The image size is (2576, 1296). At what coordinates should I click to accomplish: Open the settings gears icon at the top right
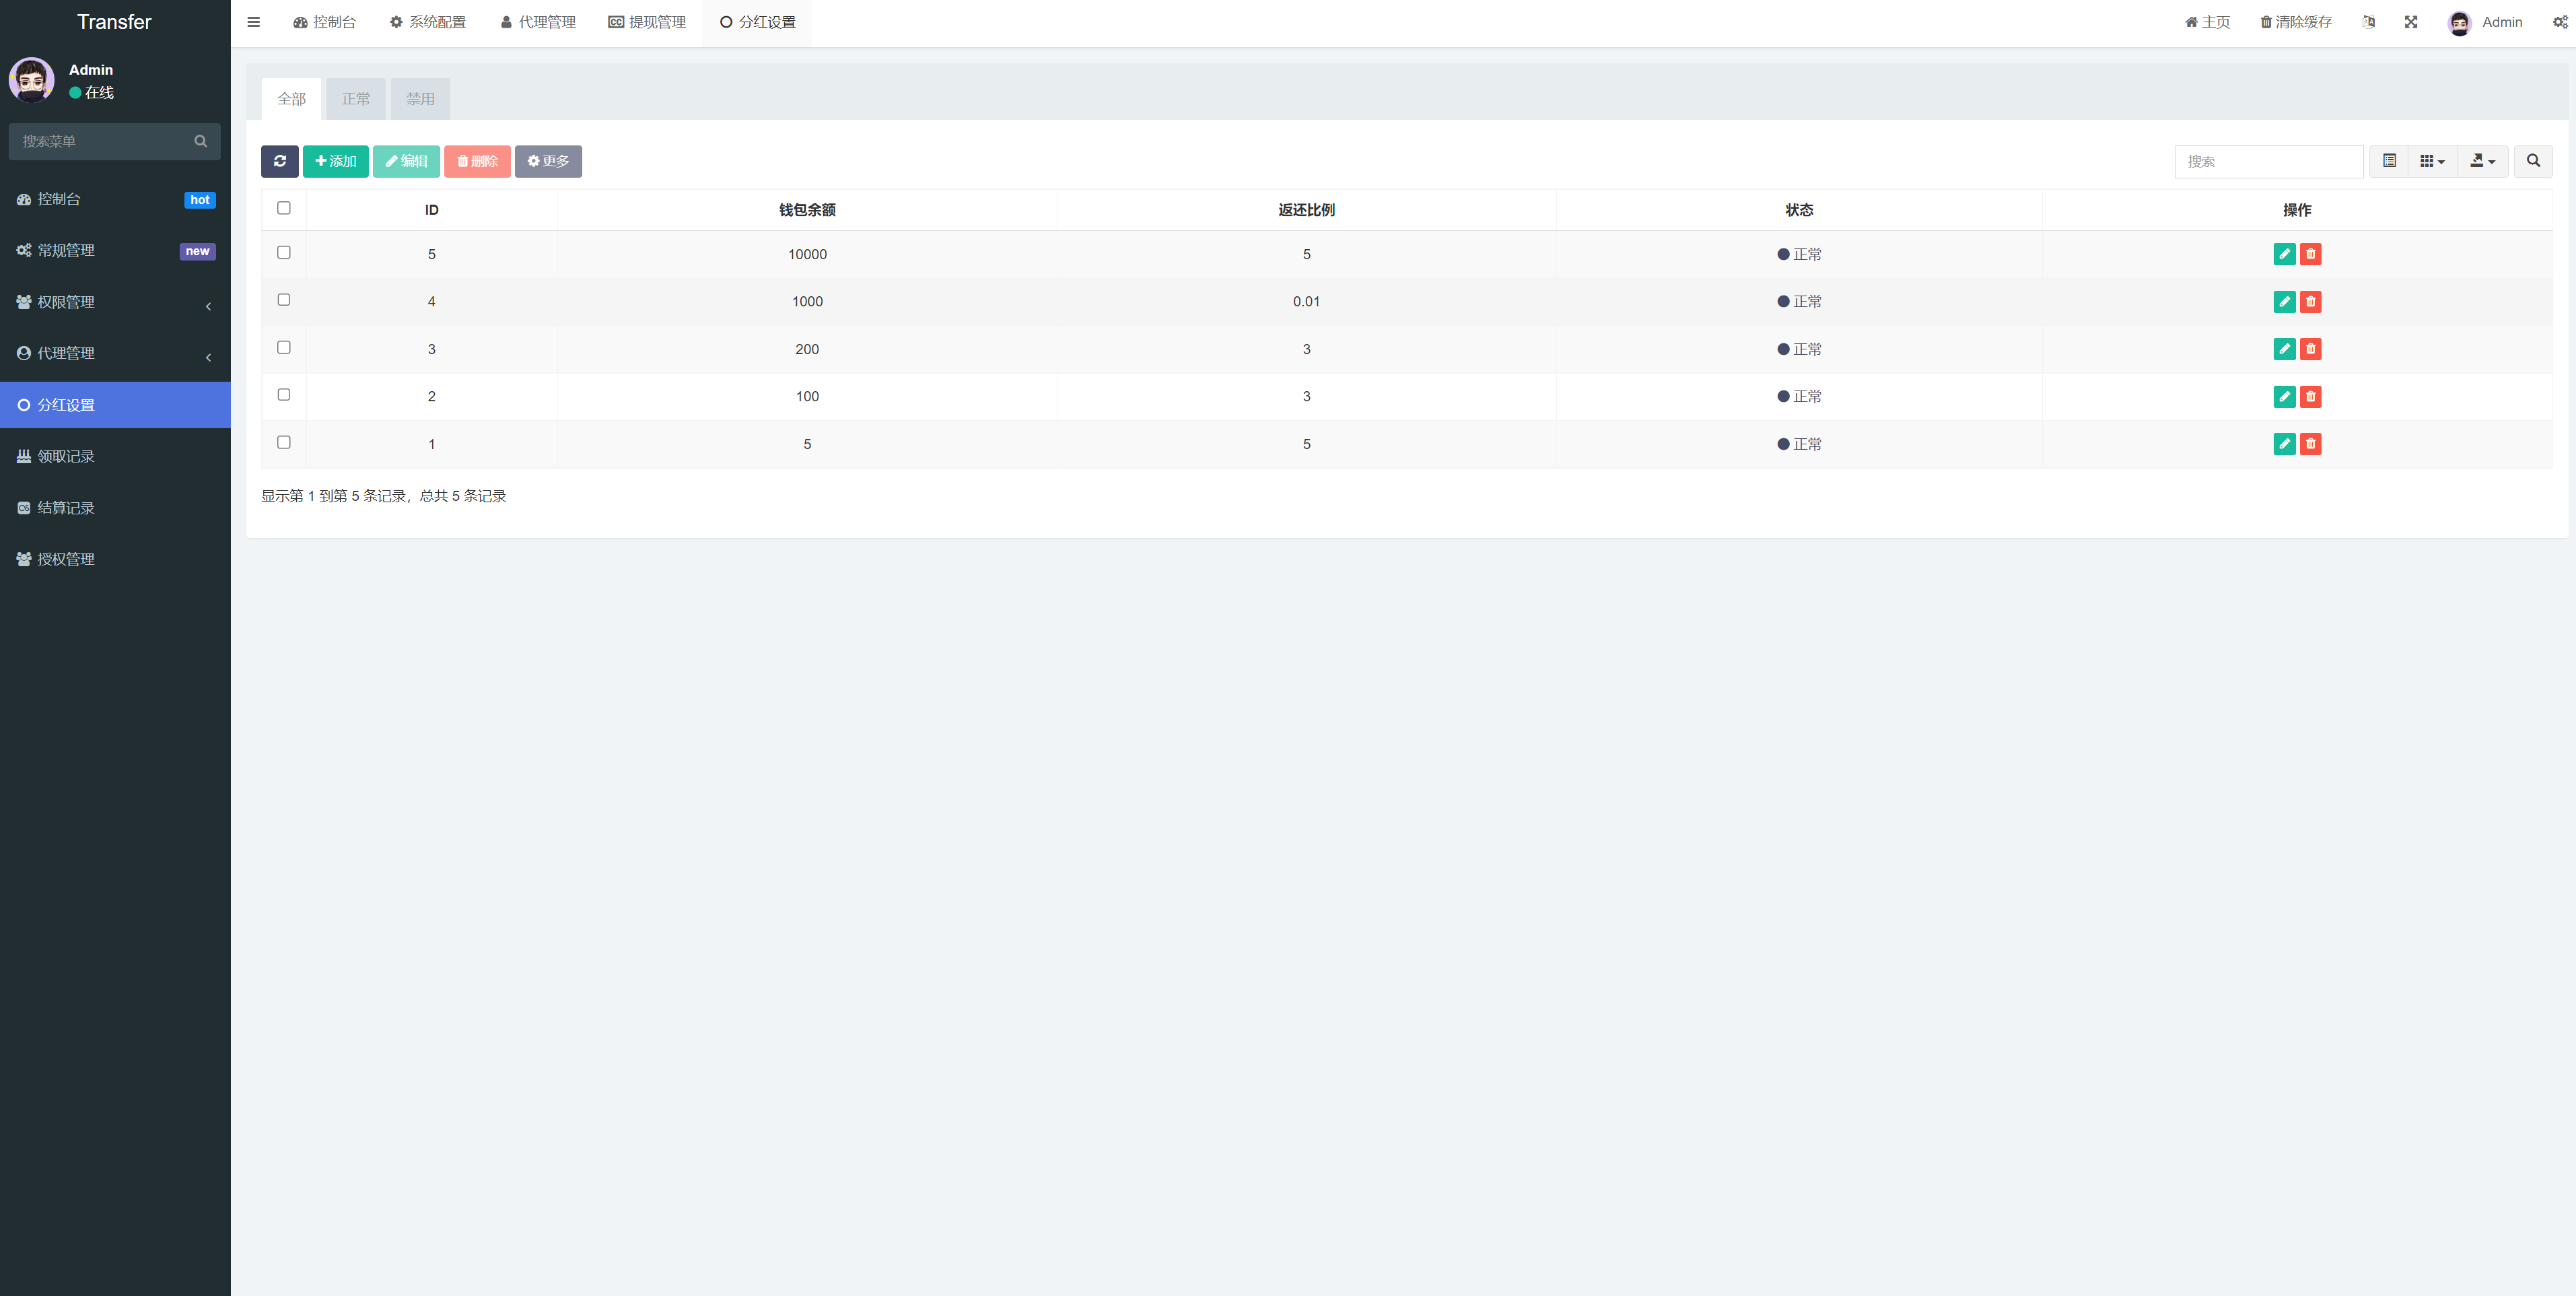click(2559, 22)
